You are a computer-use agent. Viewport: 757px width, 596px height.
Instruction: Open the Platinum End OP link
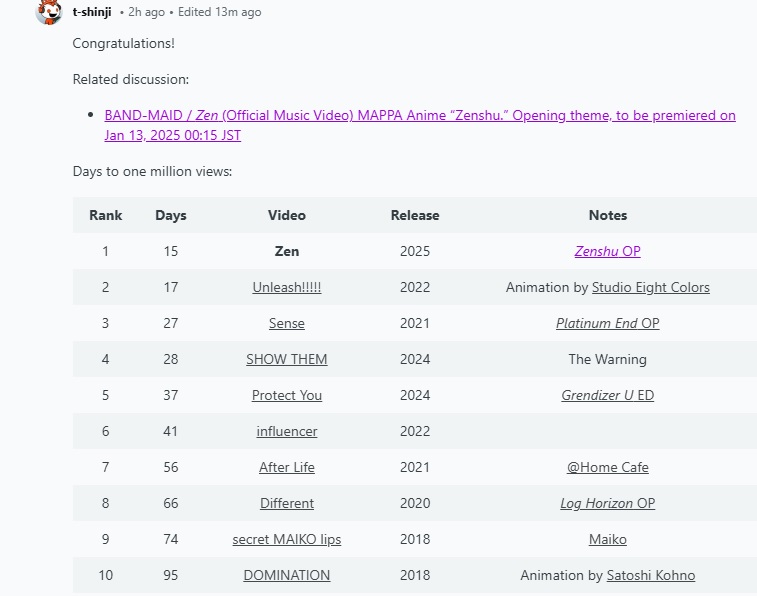click(x=607, y=323)
